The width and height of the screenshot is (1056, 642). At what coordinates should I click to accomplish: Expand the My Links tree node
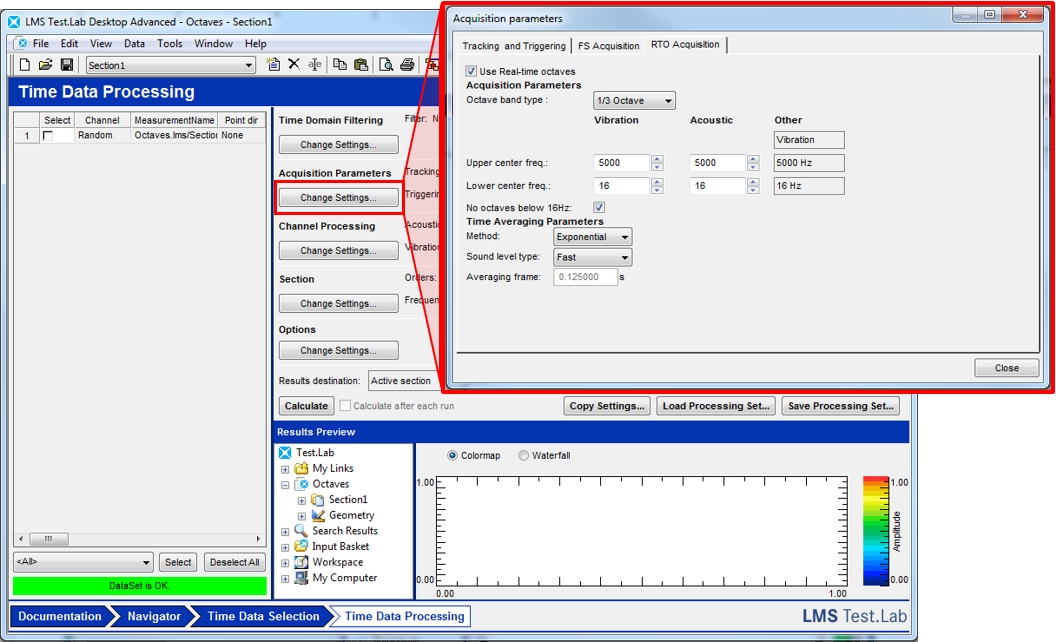click(285, 469)
